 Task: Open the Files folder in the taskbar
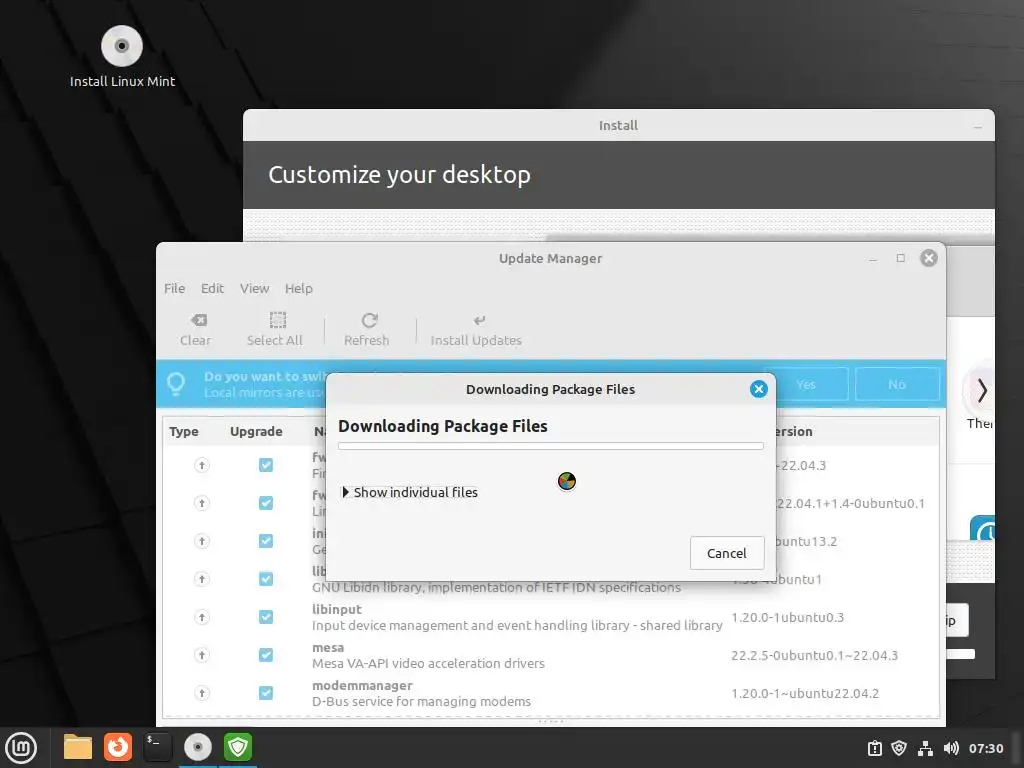click(x=78, y=747)
